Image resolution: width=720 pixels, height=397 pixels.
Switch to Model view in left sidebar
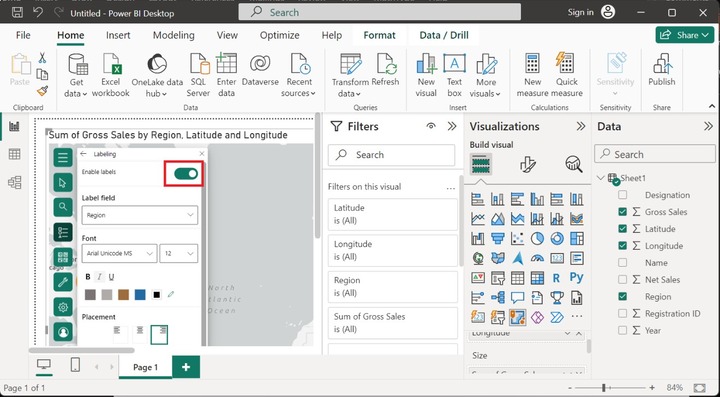point(14,182)
